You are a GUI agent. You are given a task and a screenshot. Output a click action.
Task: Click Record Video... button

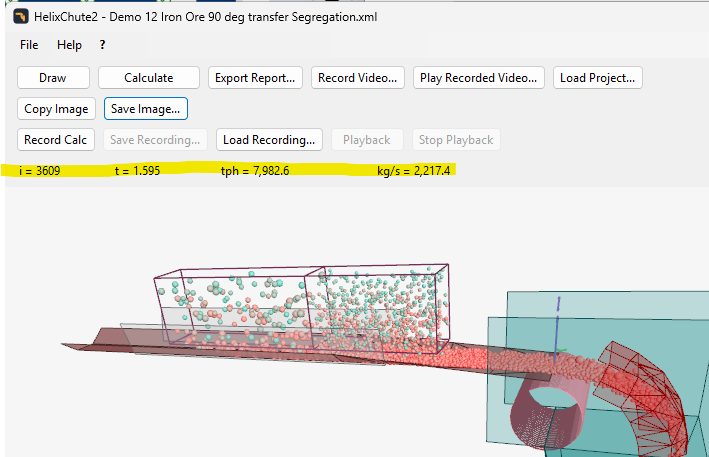point(358,78)
